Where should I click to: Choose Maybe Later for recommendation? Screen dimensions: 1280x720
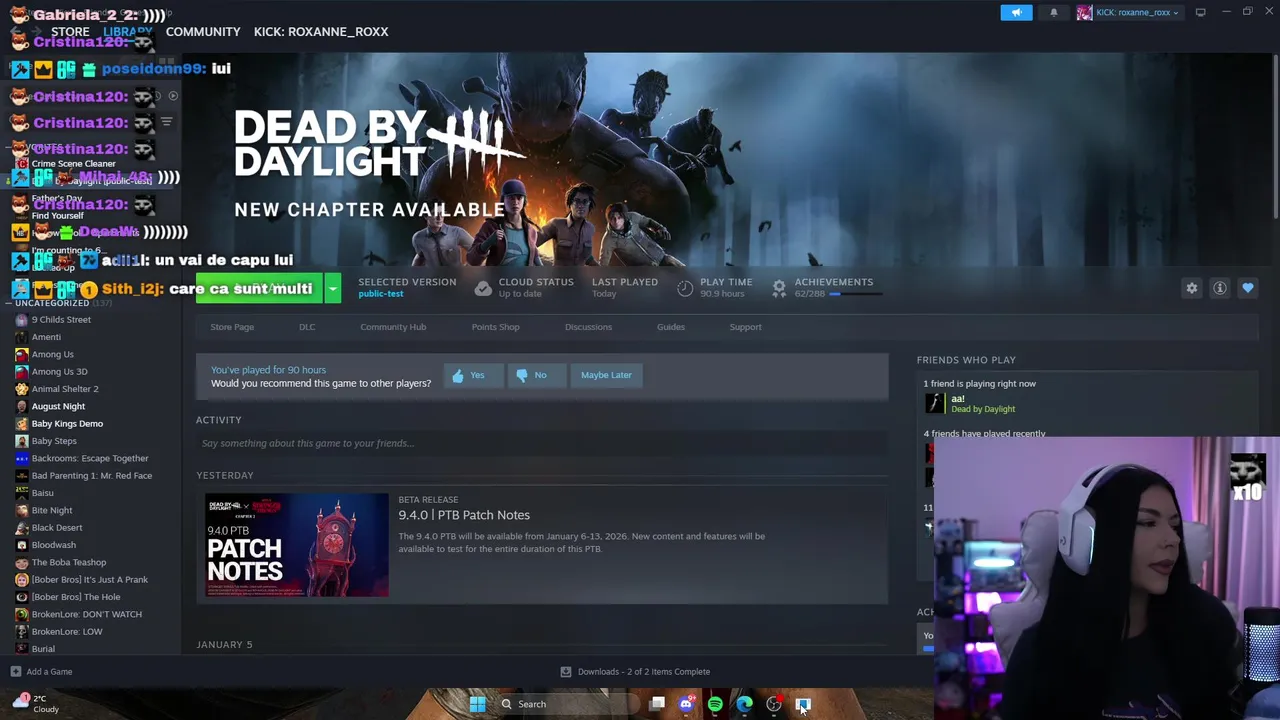click(606, 375)
